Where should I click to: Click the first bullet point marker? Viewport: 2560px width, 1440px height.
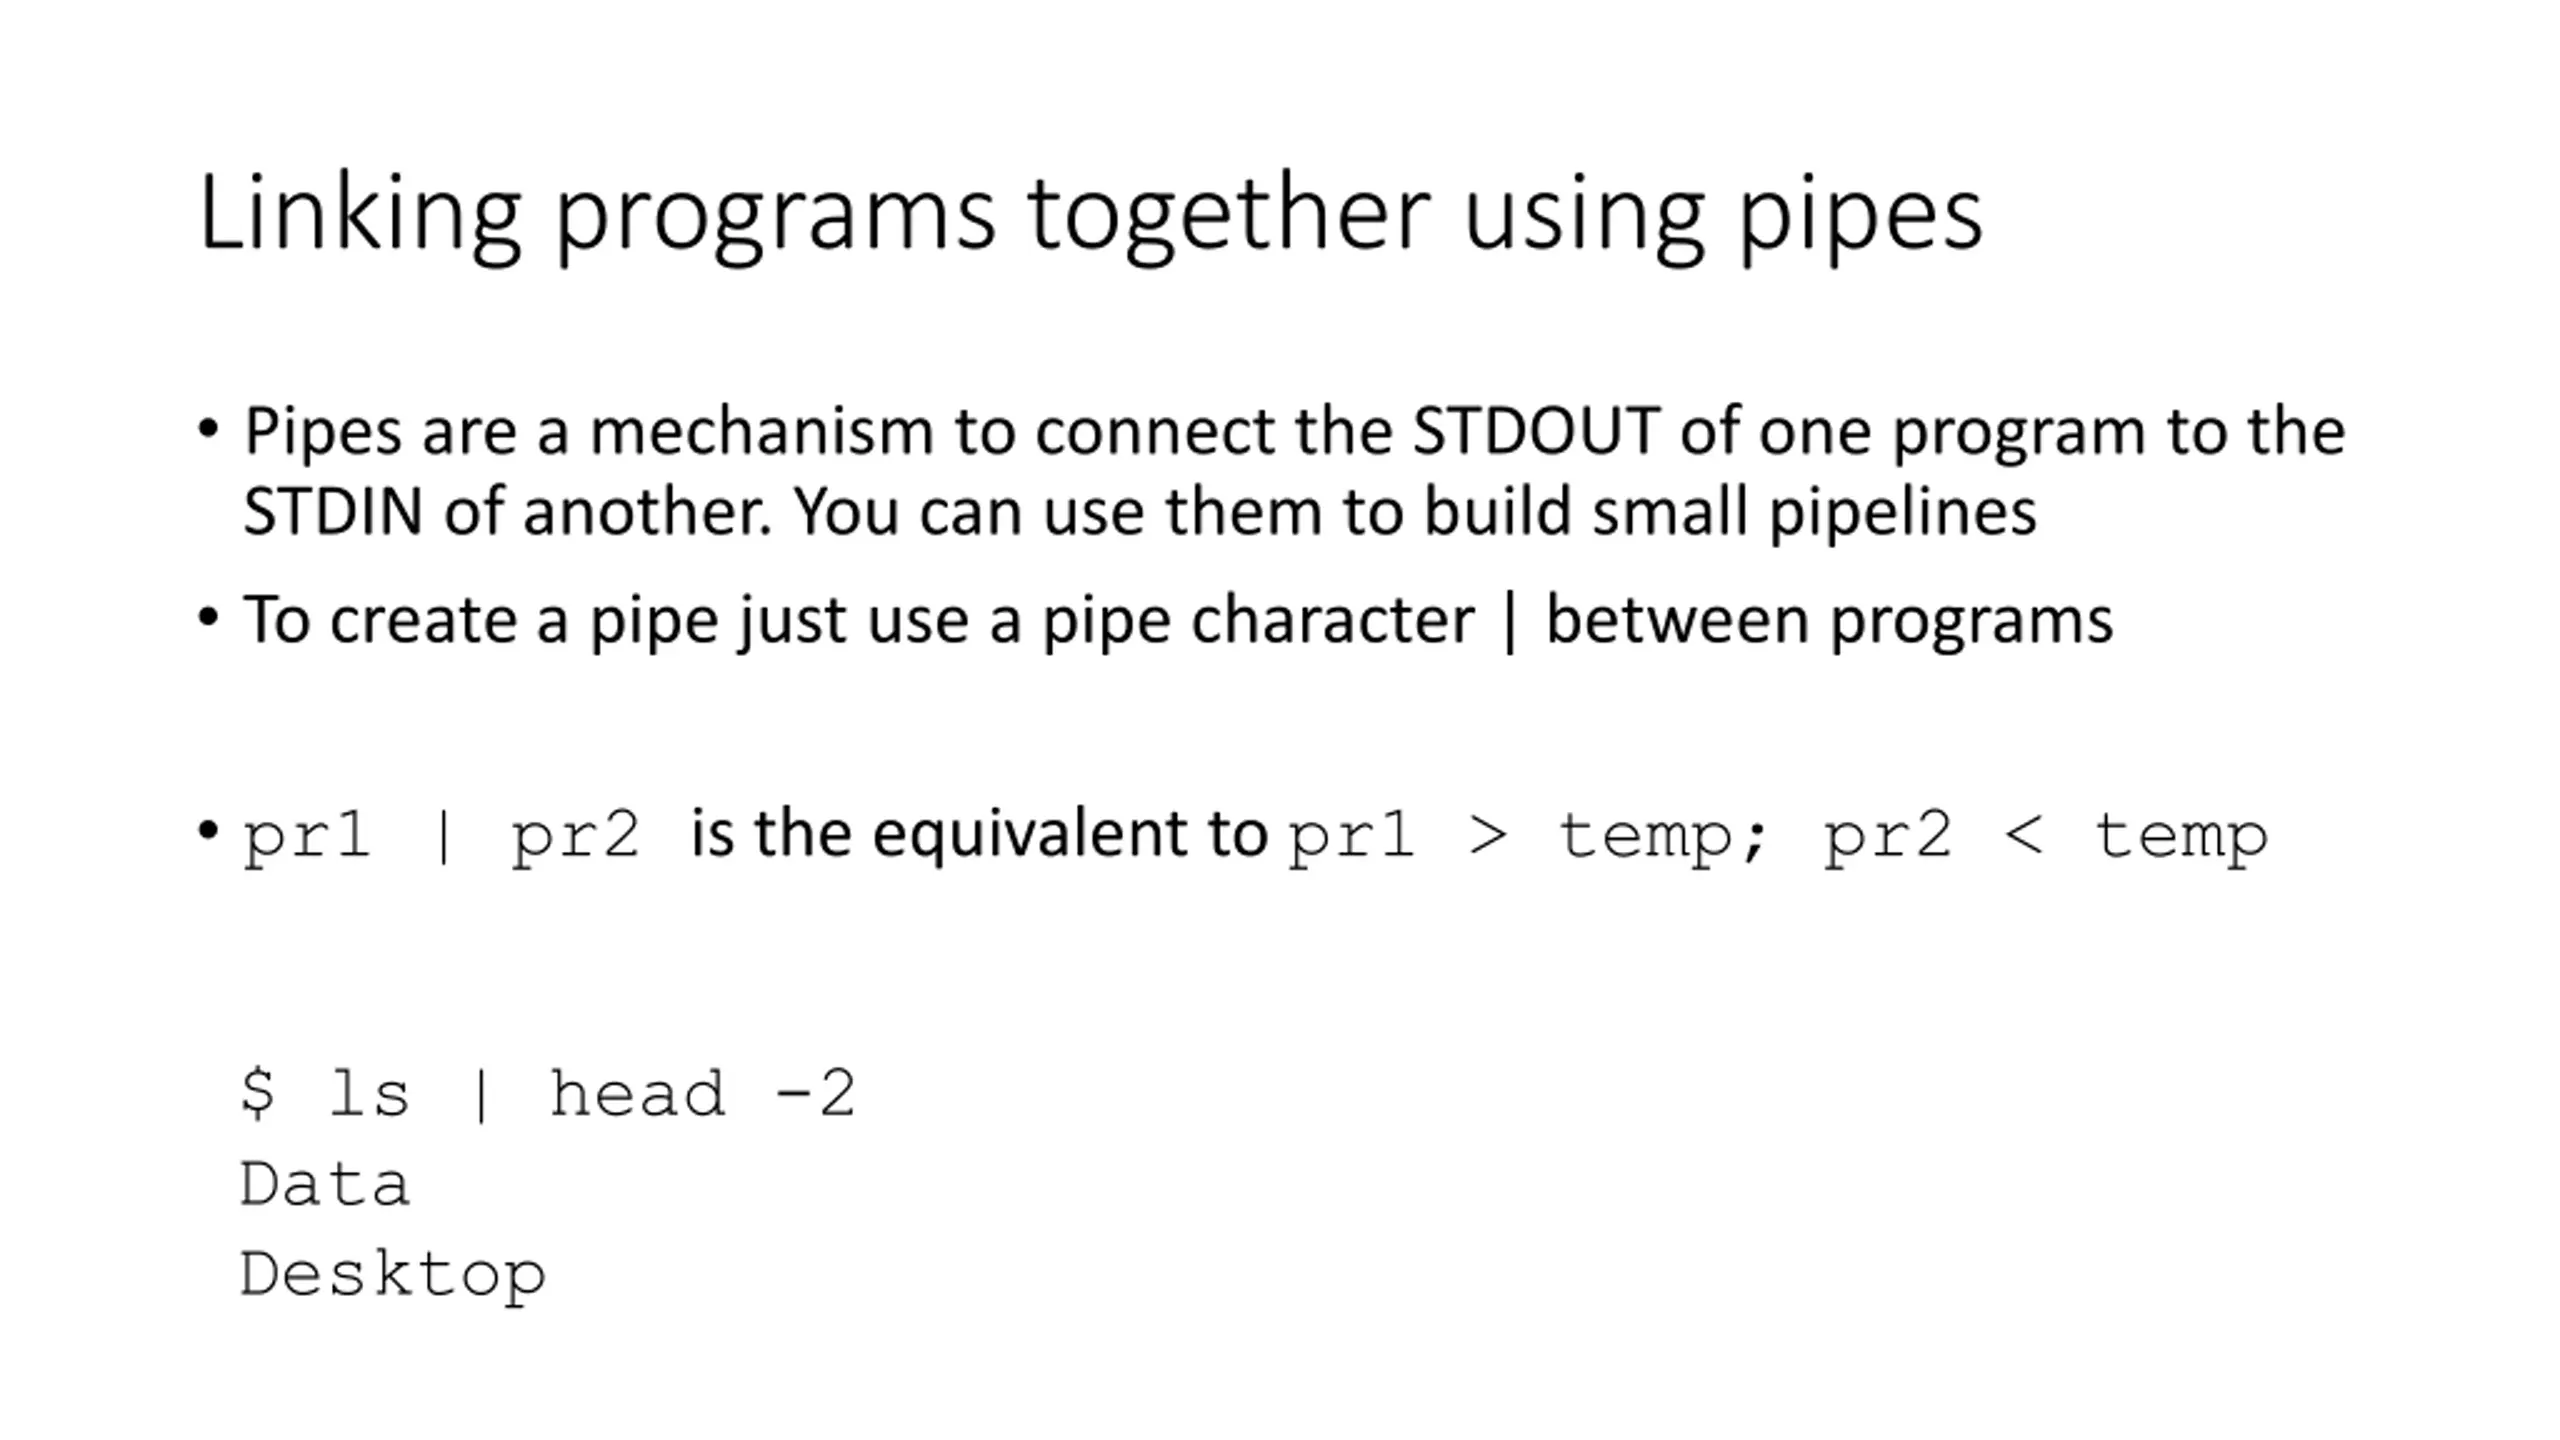tap(208, 430)
